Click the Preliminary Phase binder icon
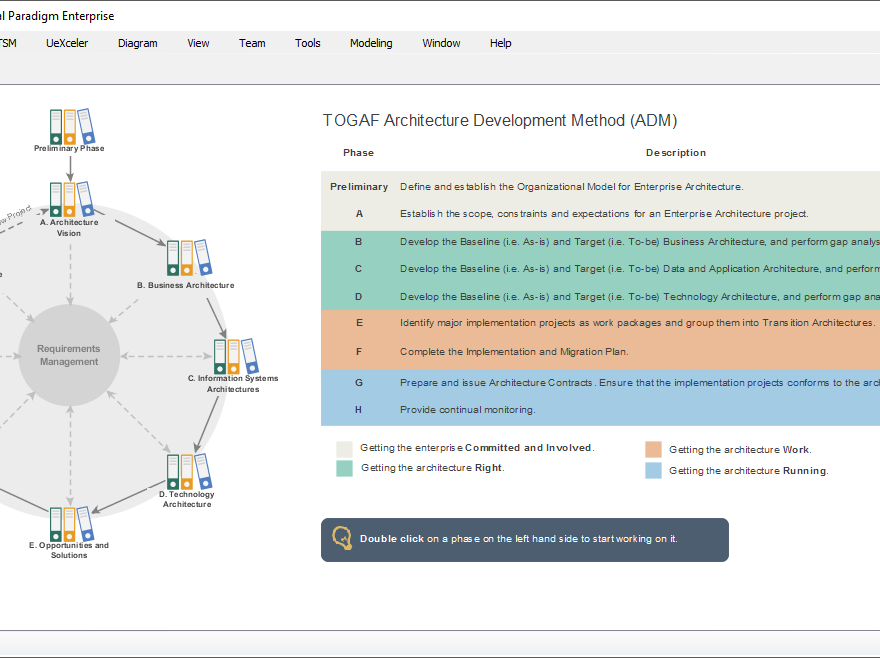This screenshot has width=880, height=658. point(69,125)
